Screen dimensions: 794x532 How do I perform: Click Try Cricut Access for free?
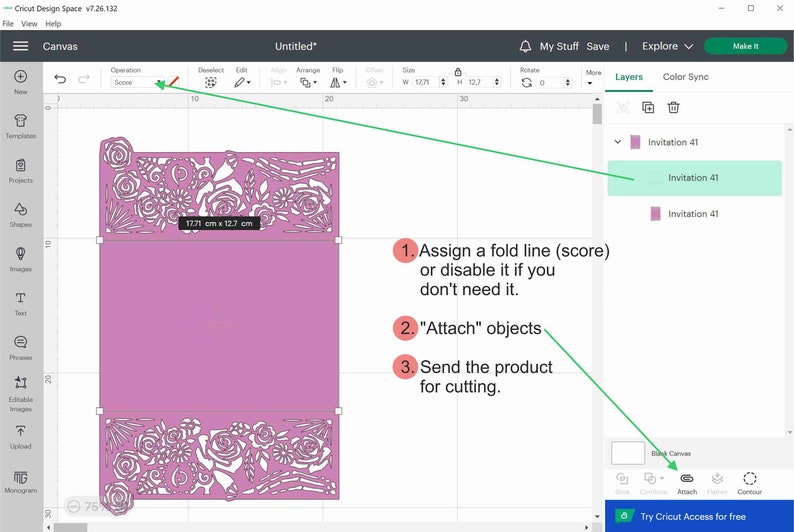699,516
